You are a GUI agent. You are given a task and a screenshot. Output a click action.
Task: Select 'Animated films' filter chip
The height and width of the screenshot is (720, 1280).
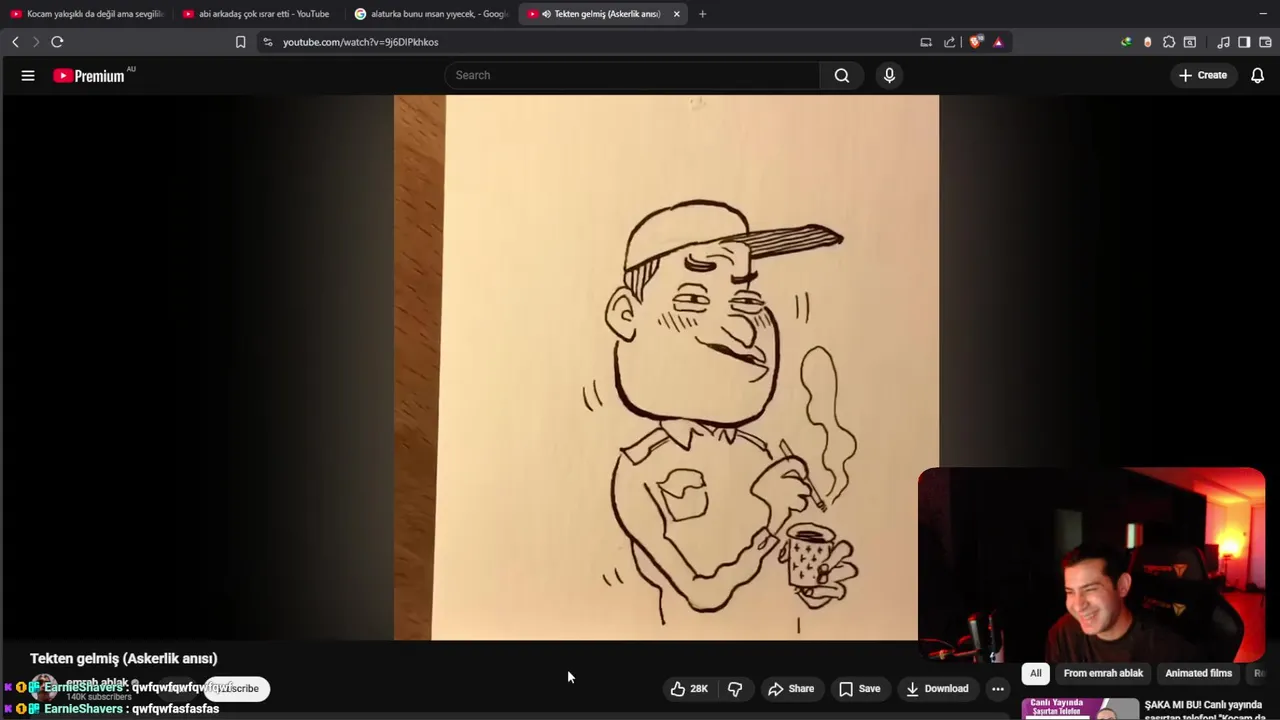(1198, 673)
